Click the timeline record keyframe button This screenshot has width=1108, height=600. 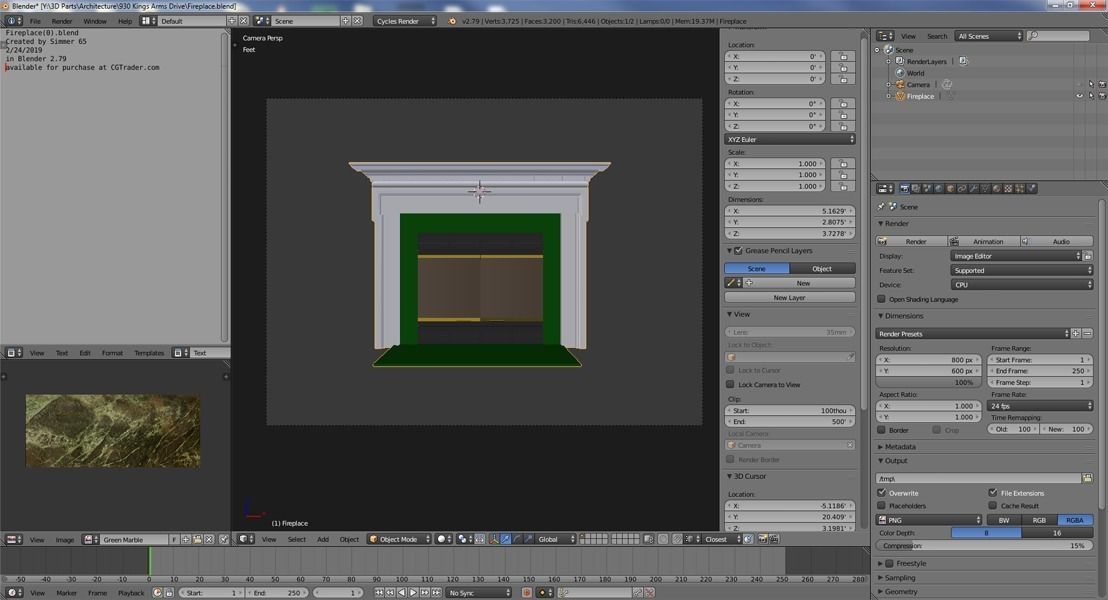(526, 593)
